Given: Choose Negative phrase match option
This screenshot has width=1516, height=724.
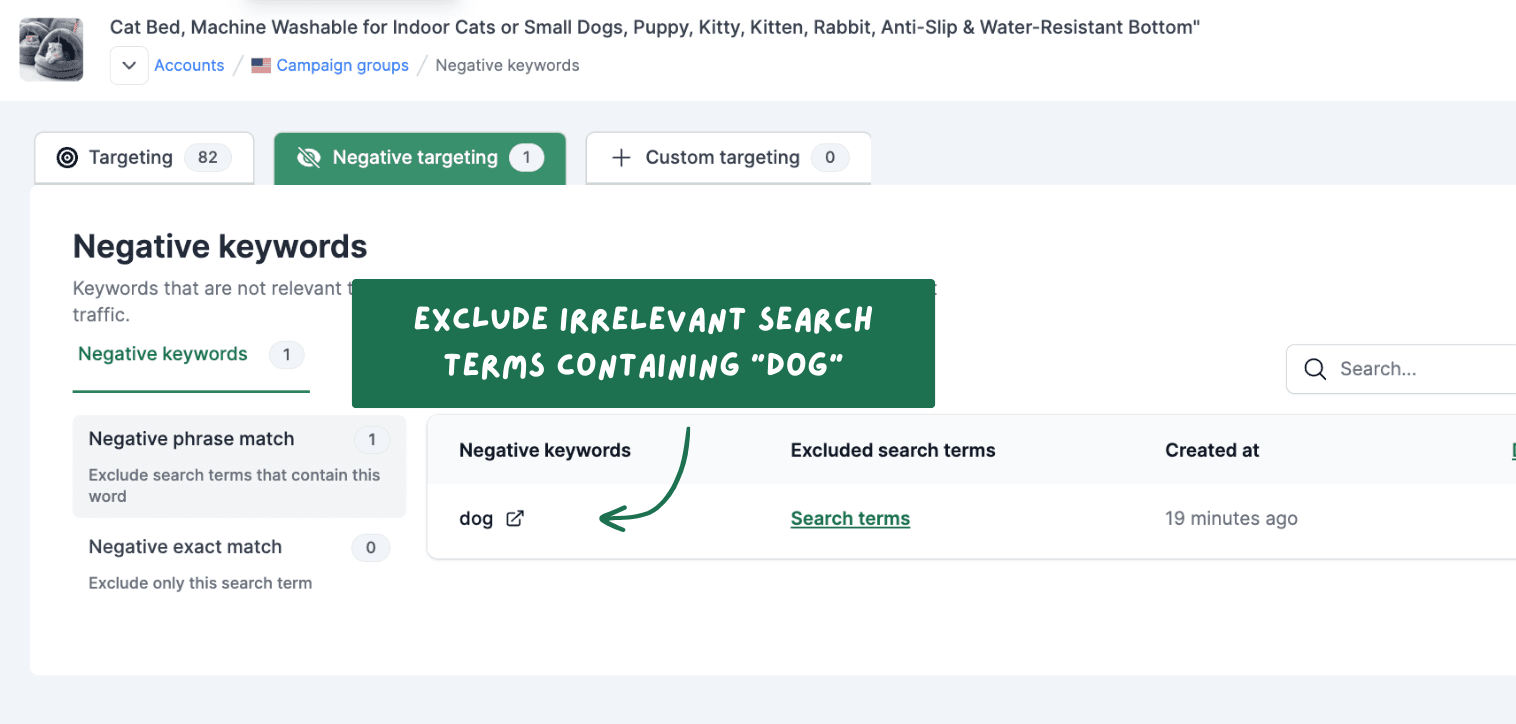Looking at the screenshot, I should [239, 466].
